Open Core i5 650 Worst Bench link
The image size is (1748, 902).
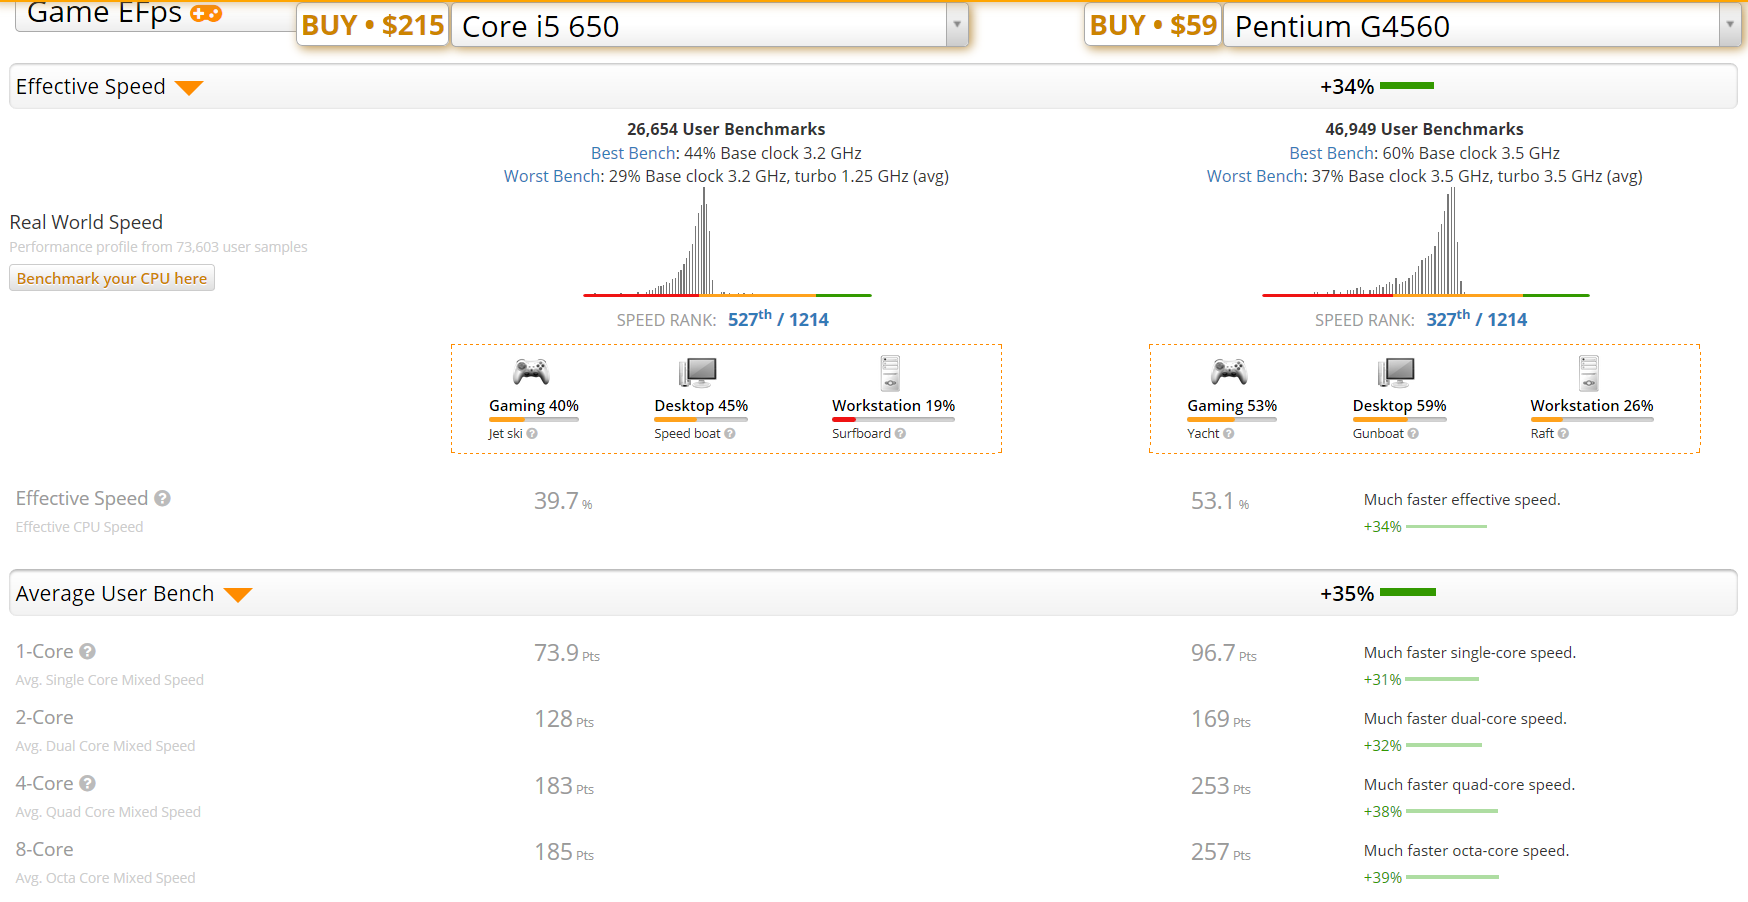click(552, 176)
